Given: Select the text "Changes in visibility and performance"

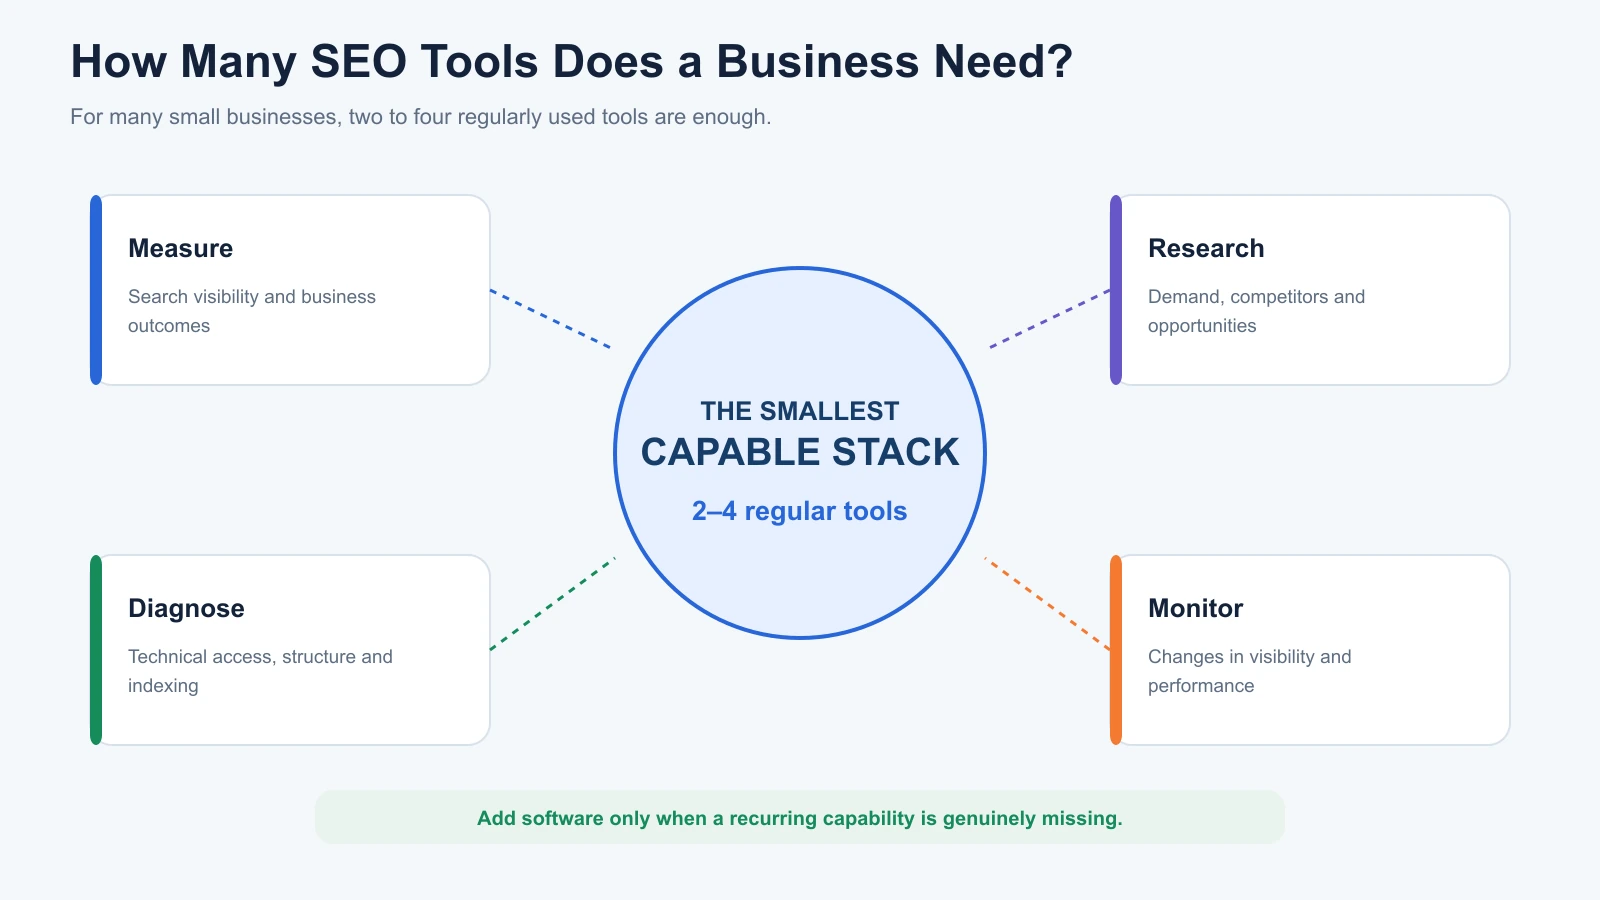Looking at the screenshot, I should (x=1249, y=671).
